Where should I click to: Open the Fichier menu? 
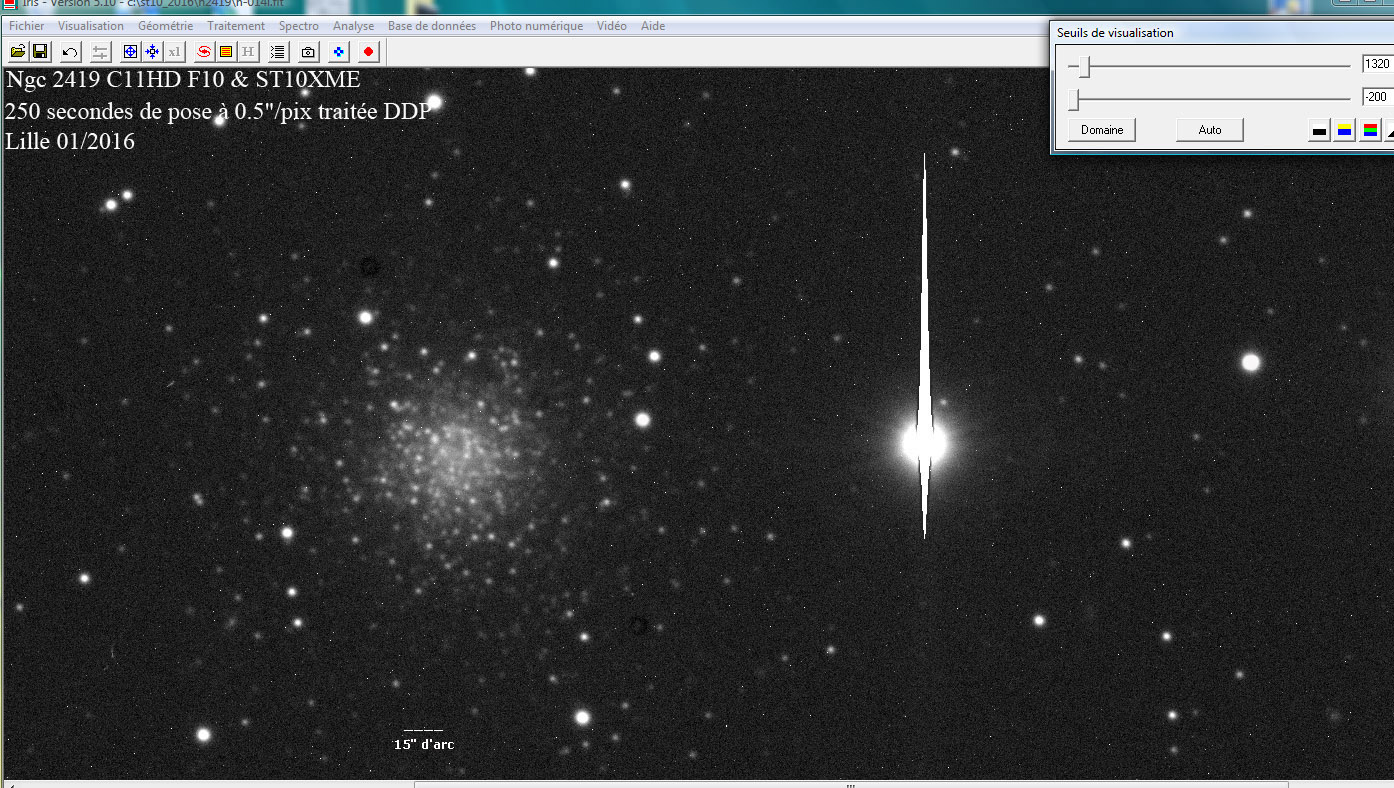pyautogui.click(x=27, y=26)
